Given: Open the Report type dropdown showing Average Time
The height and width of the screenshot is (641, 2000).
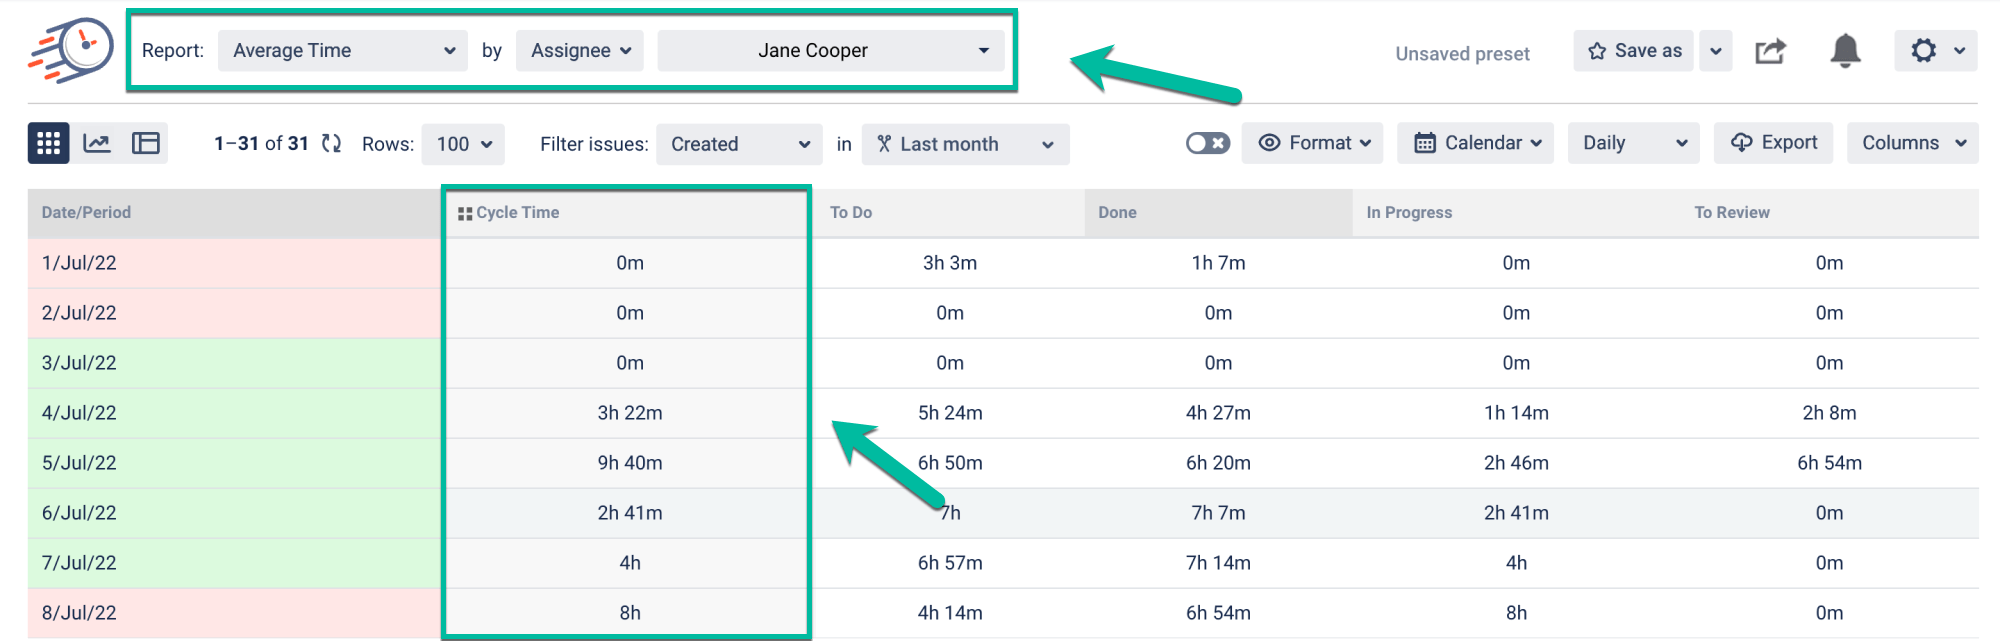Looking at the screenshot, I should click(343, 50).
